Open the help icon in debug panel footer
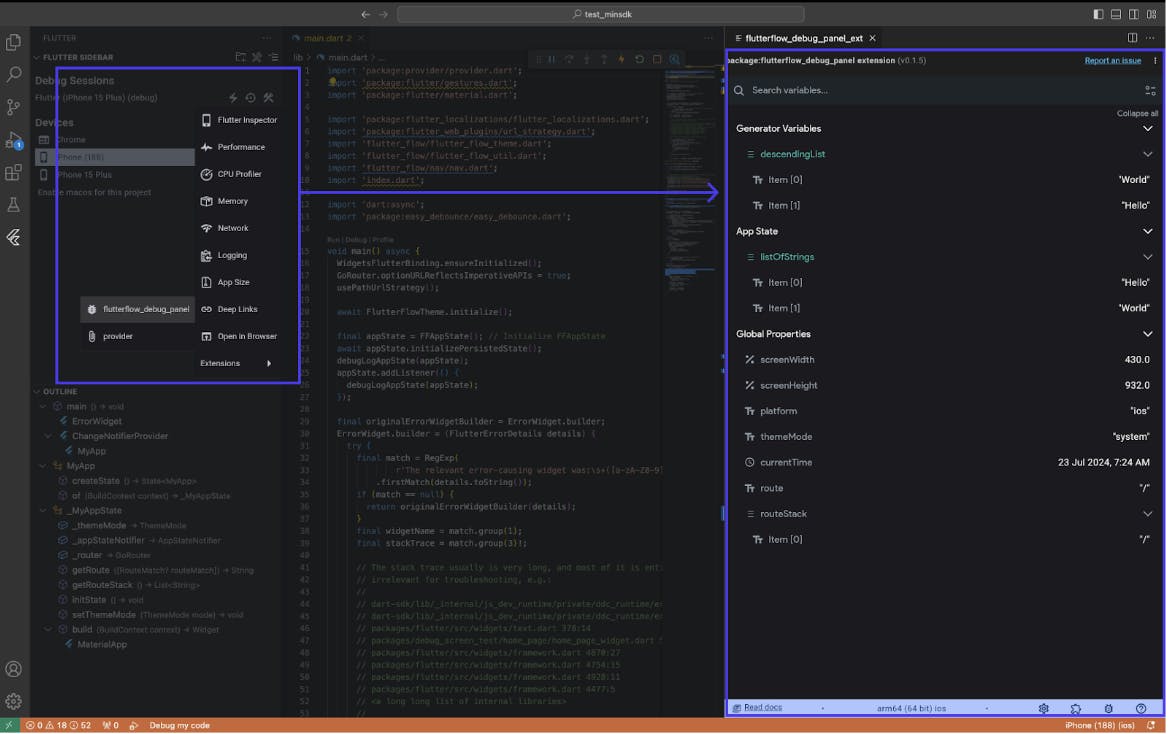Screen dimensions: 1170x734 pyautogui.click(x=1141, y=708)
